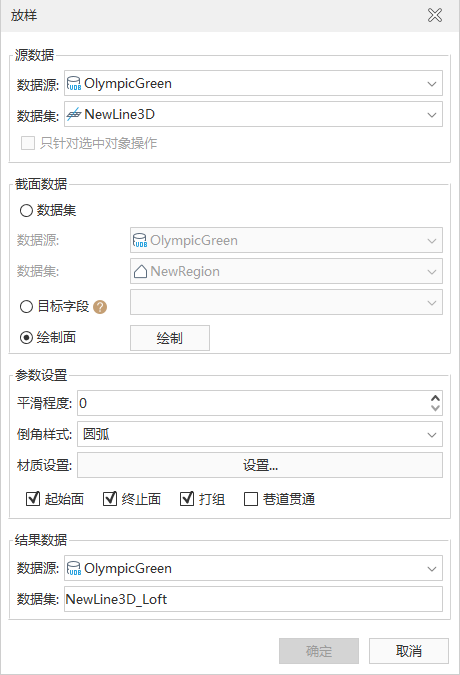Click the help icon beside 目标字段
Viewport: 460px width, 675px height.
pos(100,307)
